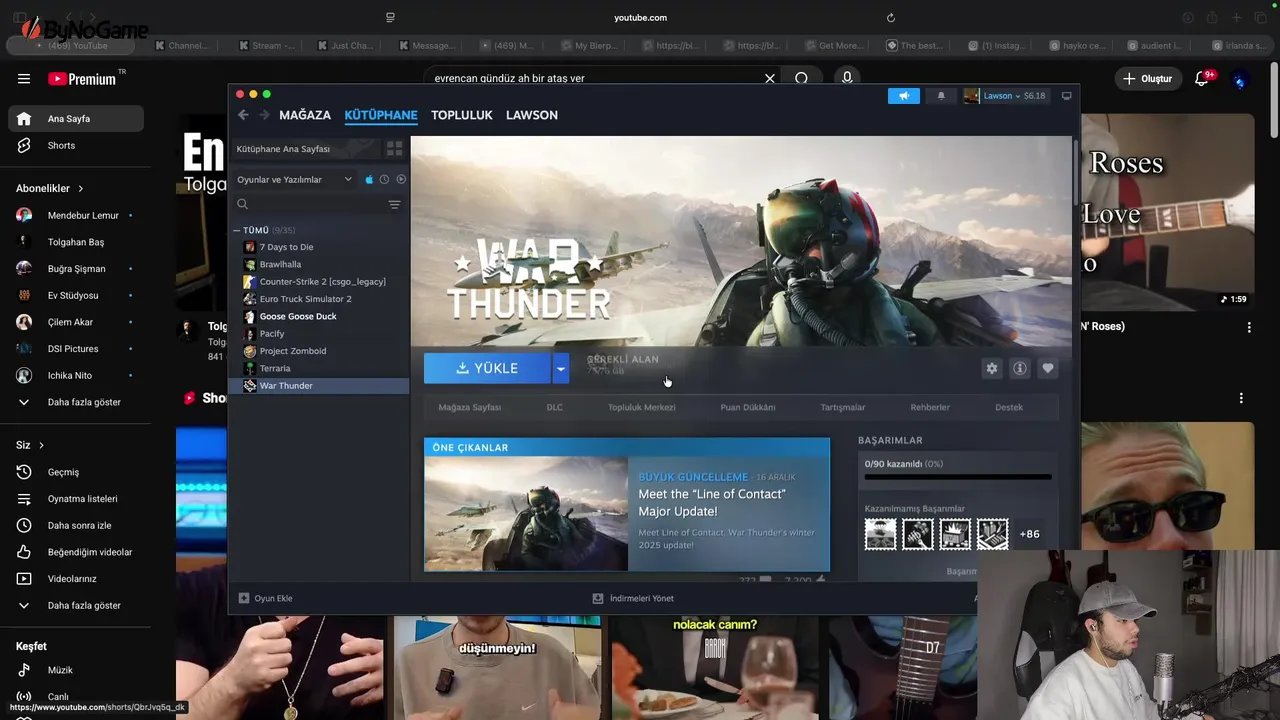Click the achievements progress bar
Viewport: 1280px width, 720px height.
tap(958, 478)
